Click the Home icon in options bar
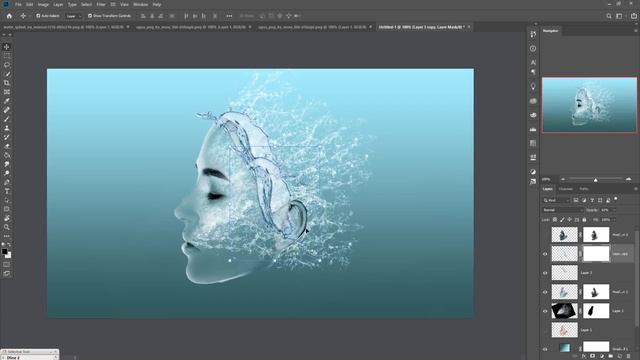640x360 pixels. coord(9,16)
